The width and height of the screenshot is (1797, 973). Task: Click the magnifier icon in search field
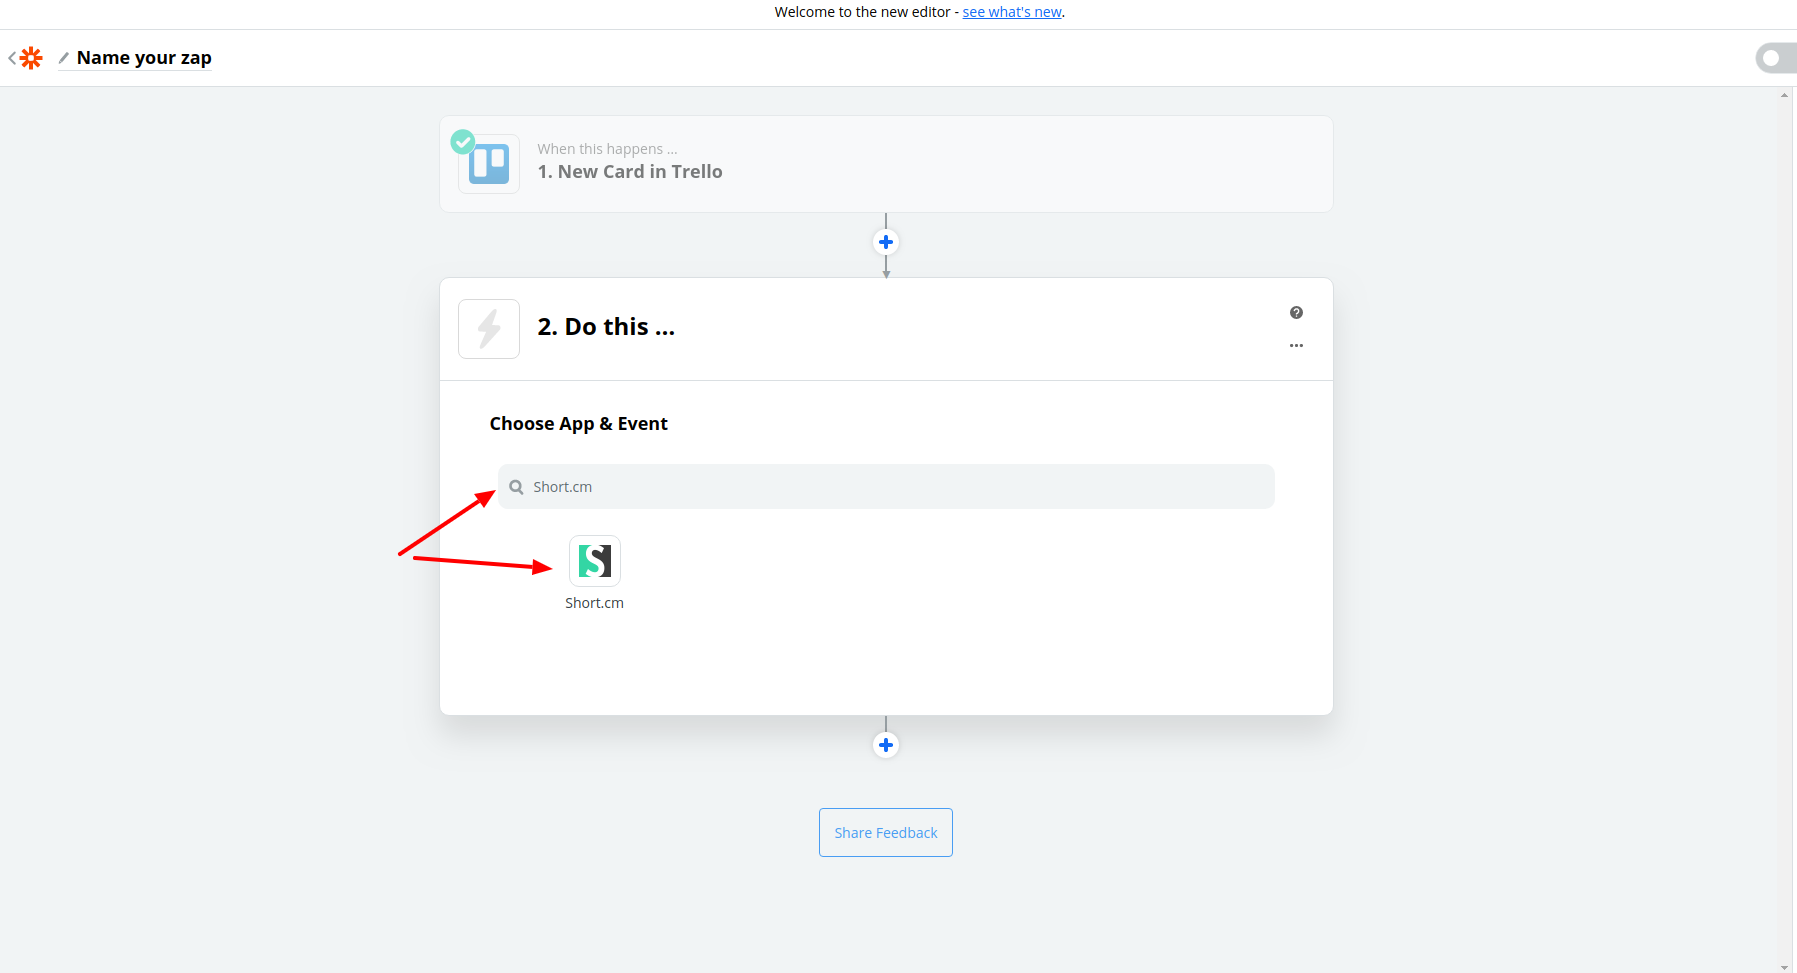(516, 487)
